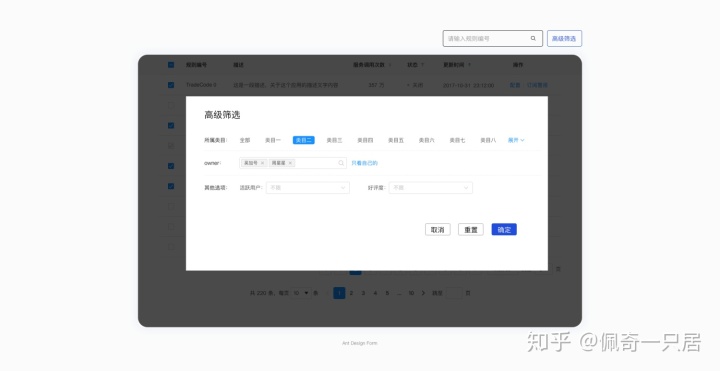
Task: Click 配置 link in TradeCode 0 row
Action: tap(515, 85)
